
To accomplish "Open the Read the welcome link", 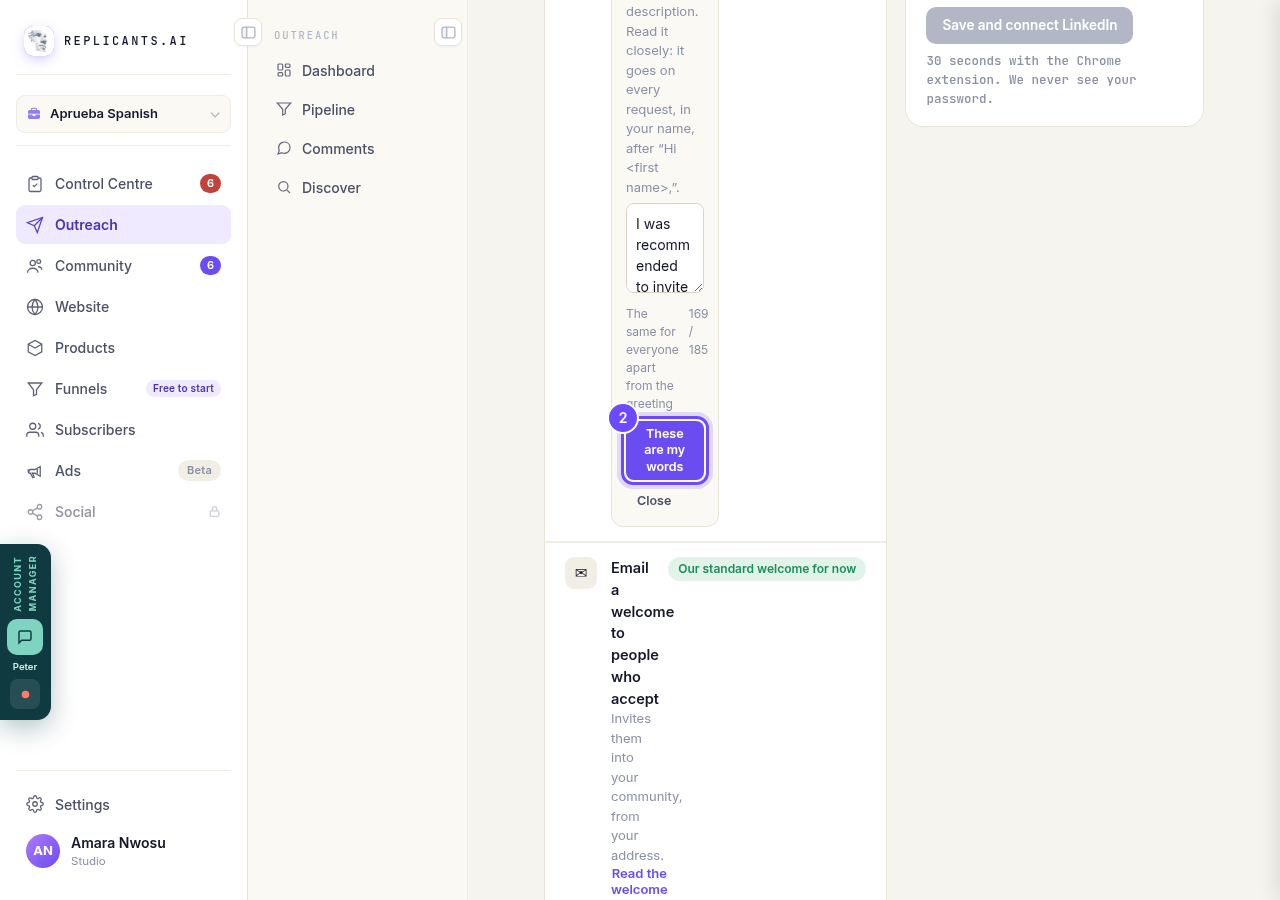I will [639, 882].
